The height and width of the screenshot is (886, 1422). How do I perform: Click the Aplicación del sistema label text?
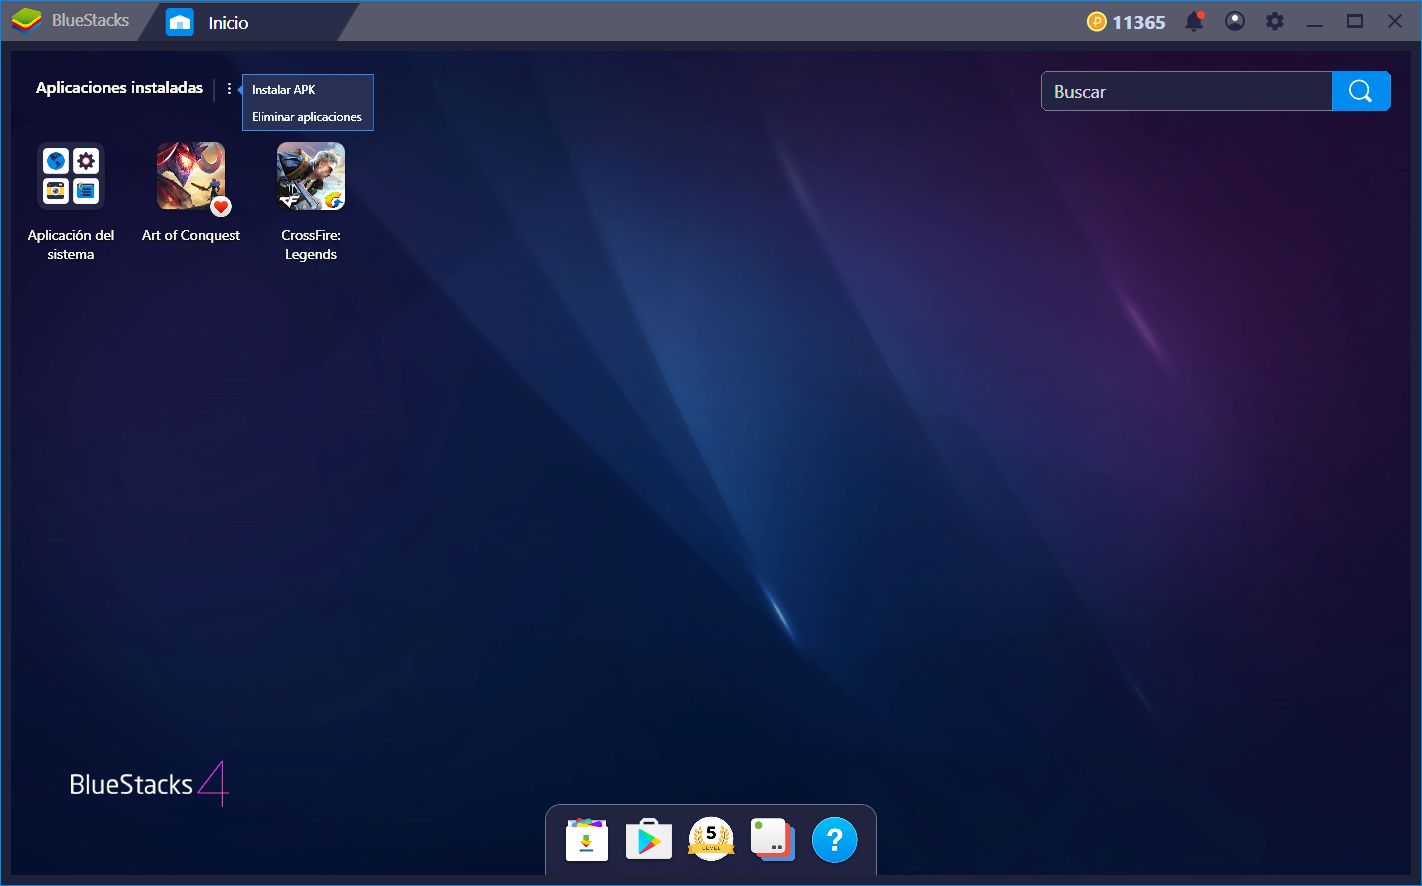(x=71, y=245)
